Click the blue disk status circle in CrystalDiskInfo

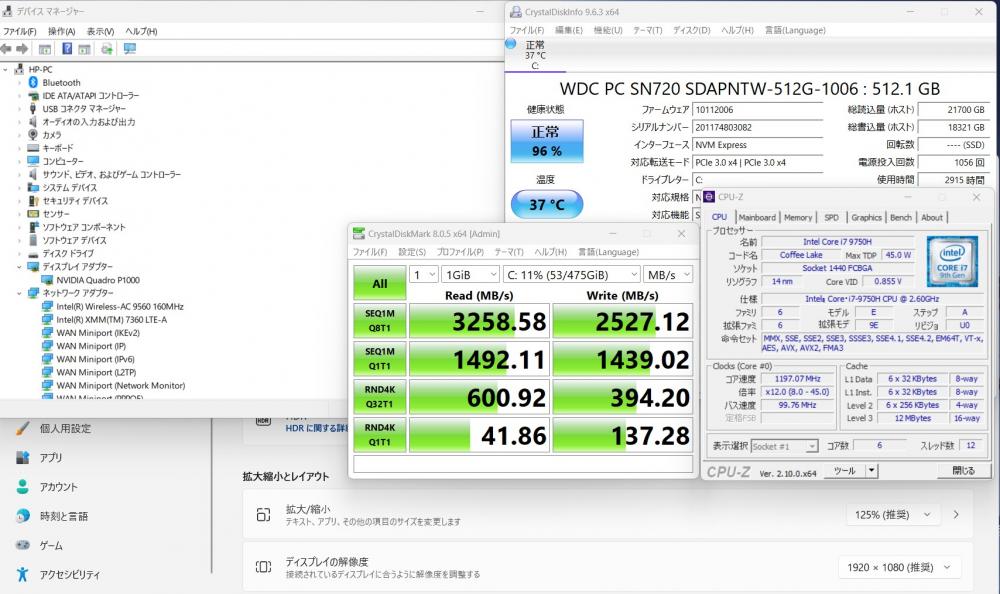[x=511, y=44]
